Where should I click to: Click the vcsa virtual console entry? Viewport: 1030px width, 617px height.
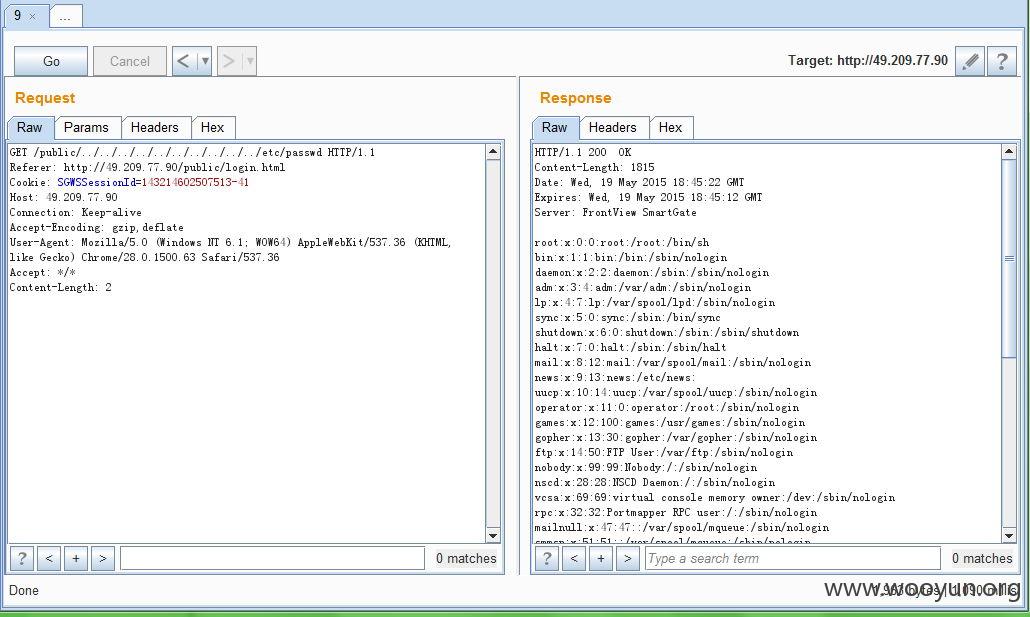click(x=715, y=497)
